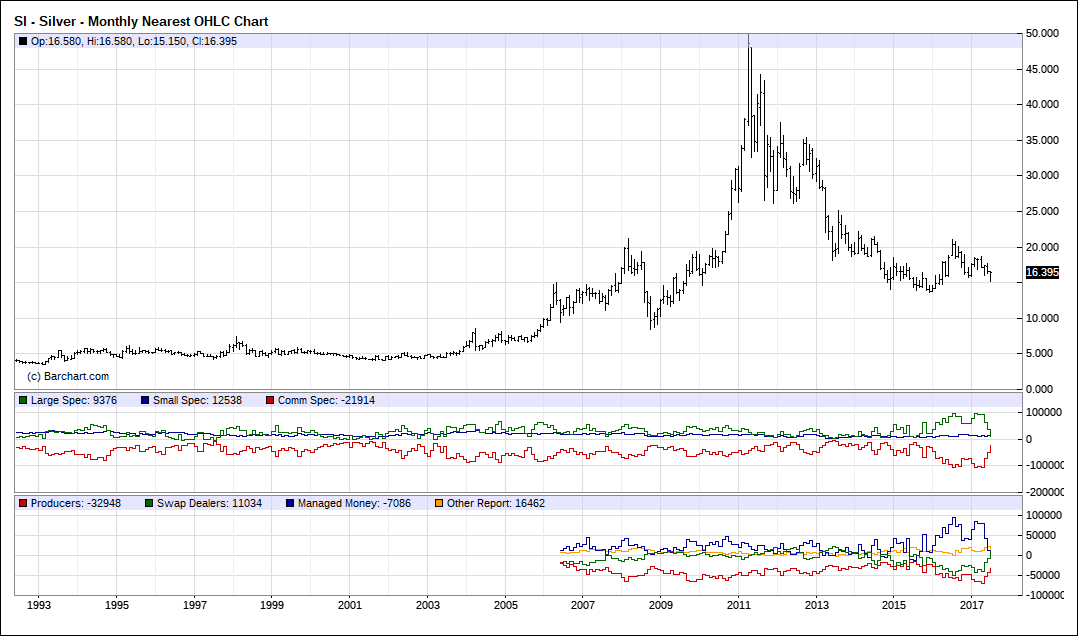Viewport: 1078px width, 636px height.
Task: Click the green Large Spec legend square
Action: [23, 400]
